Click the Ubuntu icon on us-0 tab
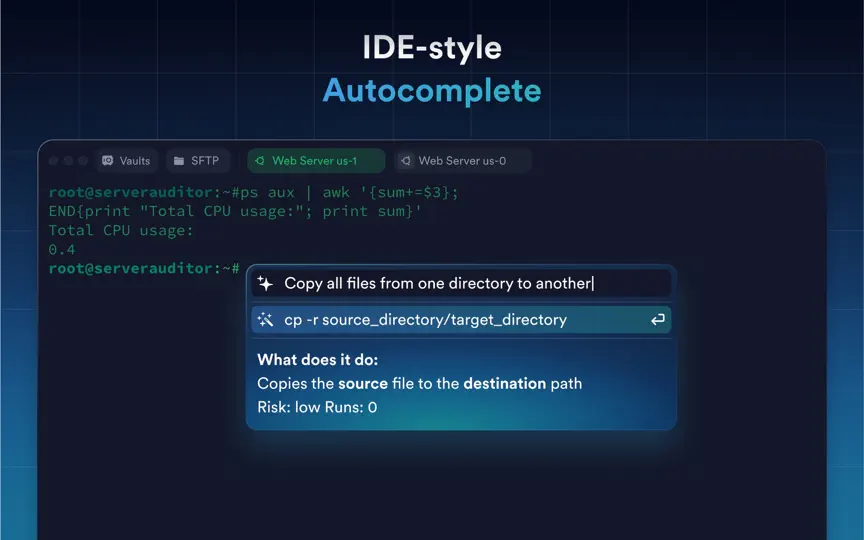This screenshot has height=540, width=864. [406, 161]
